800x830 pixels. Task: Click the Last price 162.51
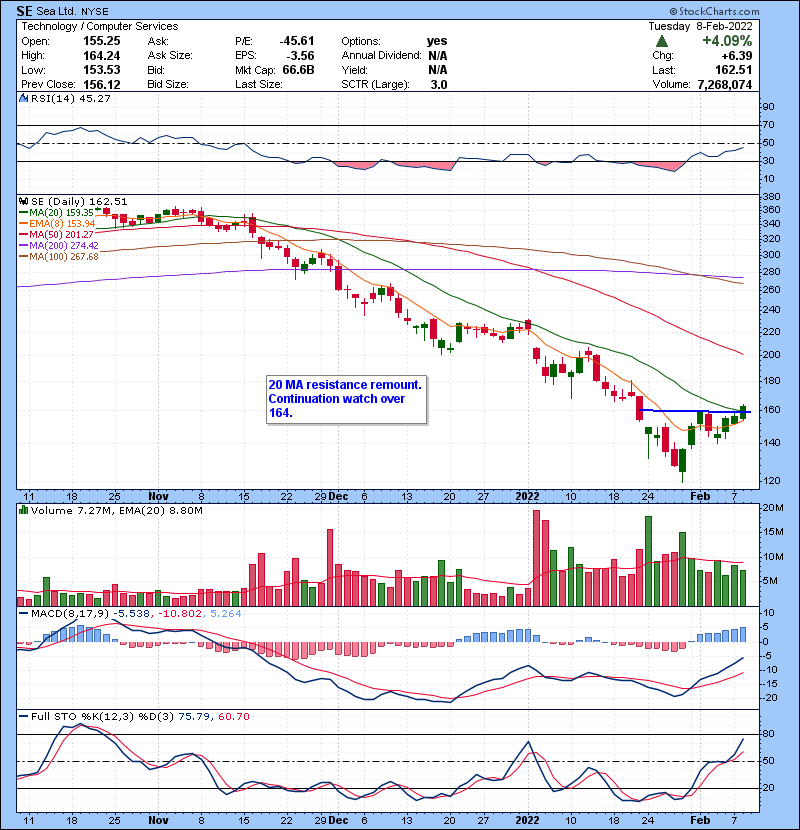[x=733, y=70]
